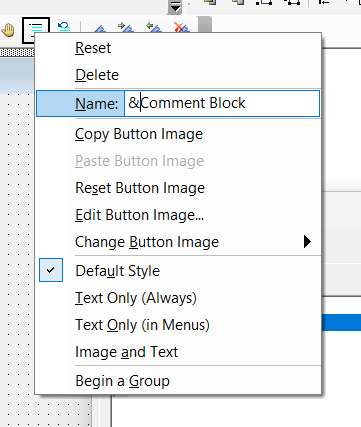Choose Reset from the context menu

[178, 48]
